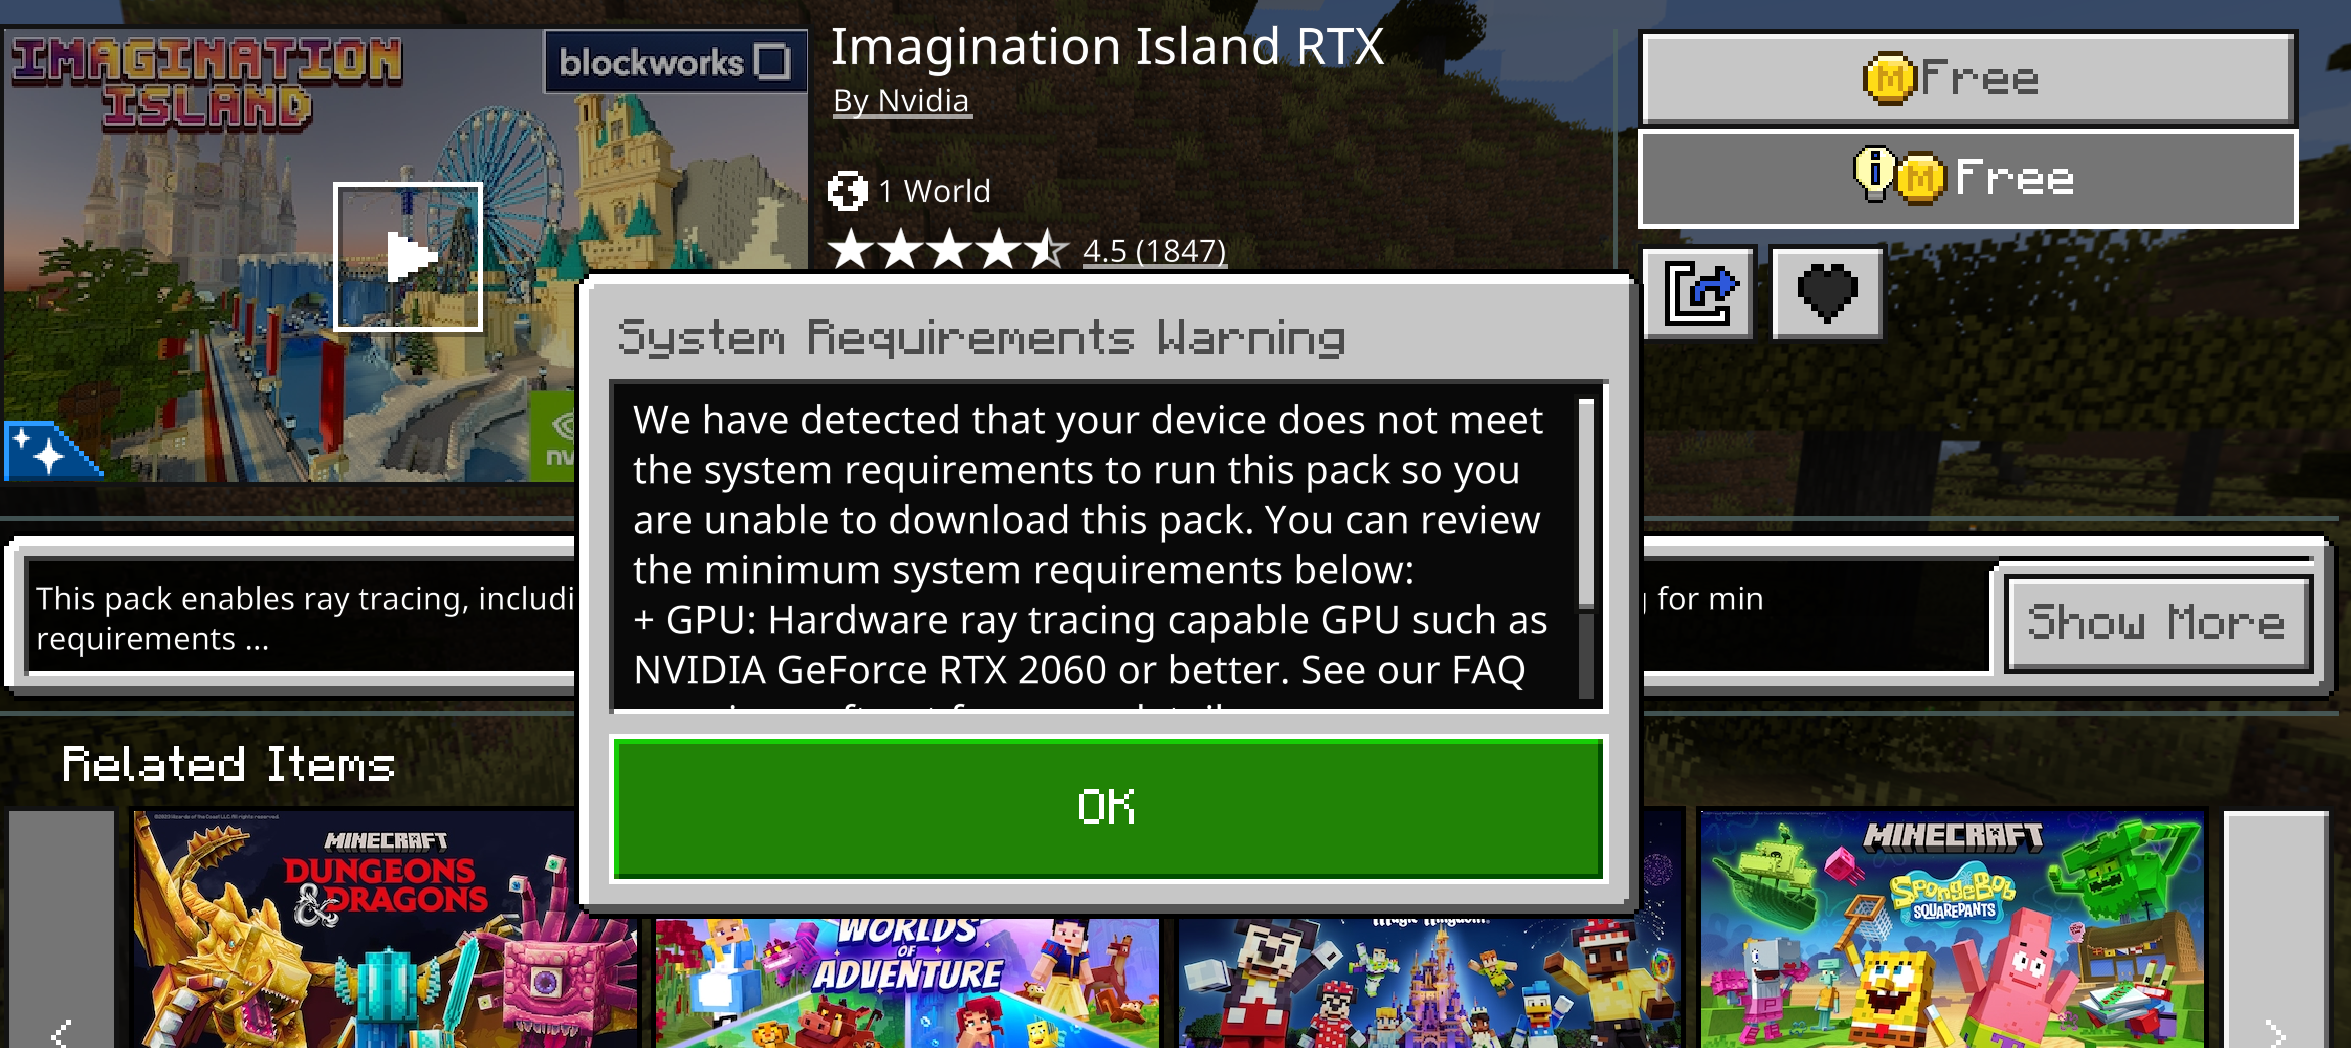Click the blockworks logo on the banner
This screenshot has width=2351, height=1048.
[x=675, y=62]
